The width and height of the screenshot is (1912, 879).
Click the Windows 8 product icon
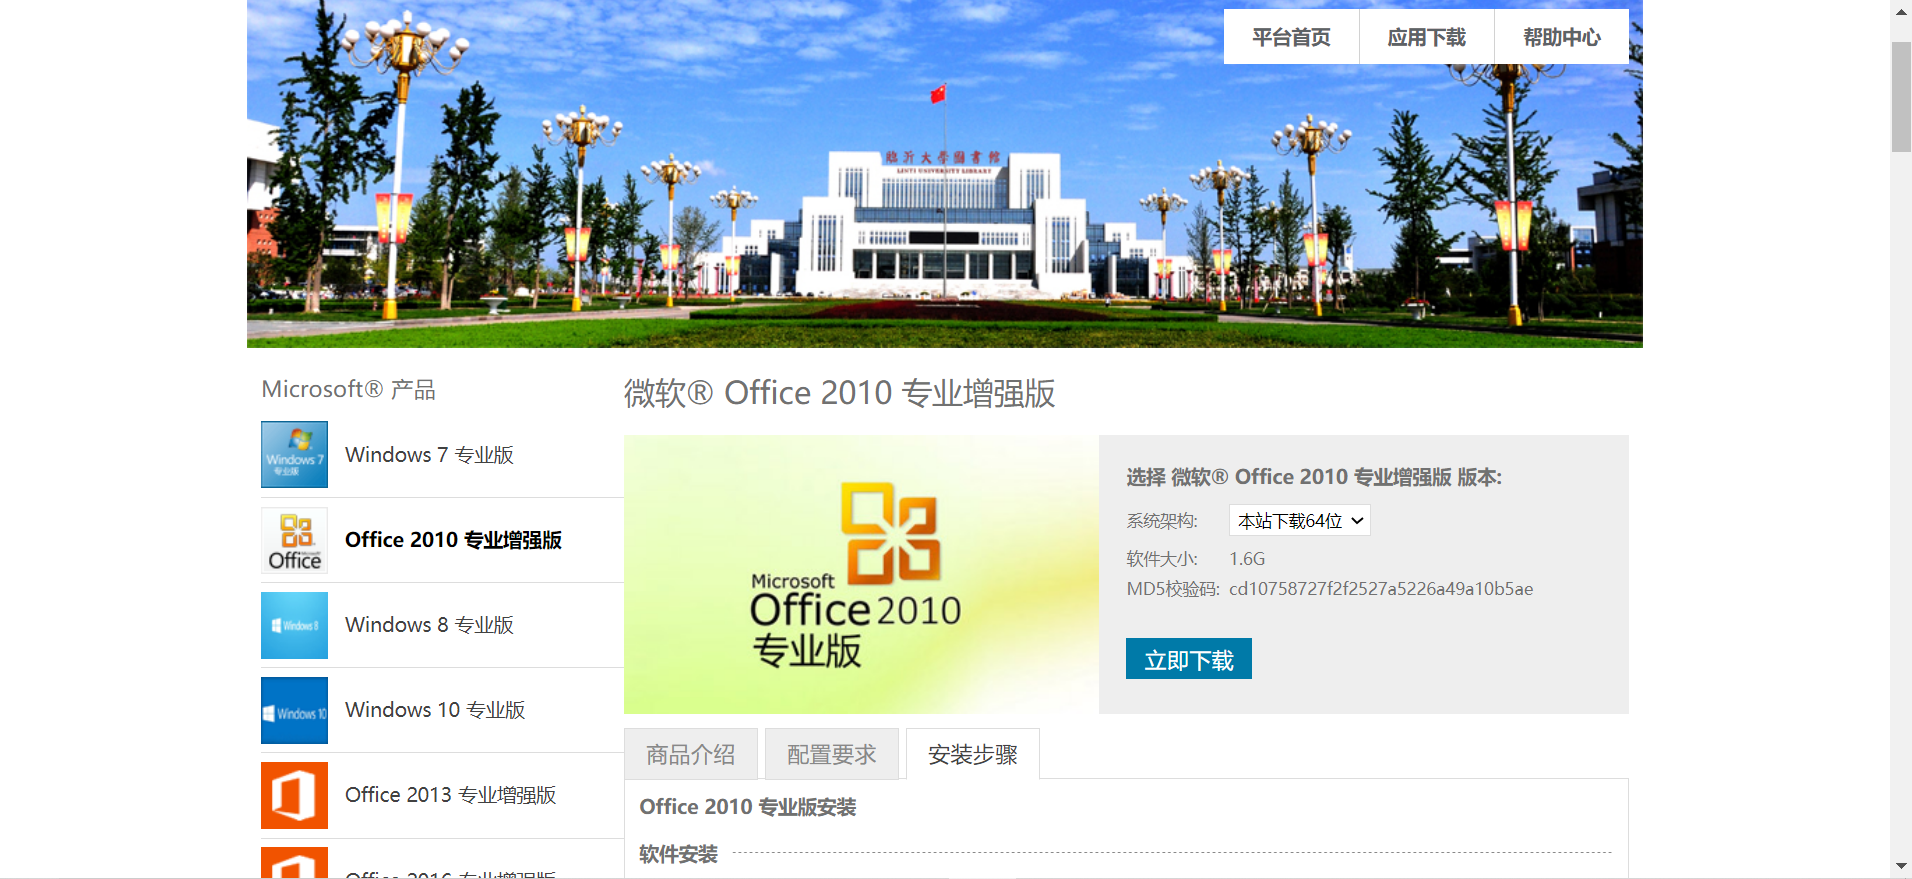tap(294, 625)
